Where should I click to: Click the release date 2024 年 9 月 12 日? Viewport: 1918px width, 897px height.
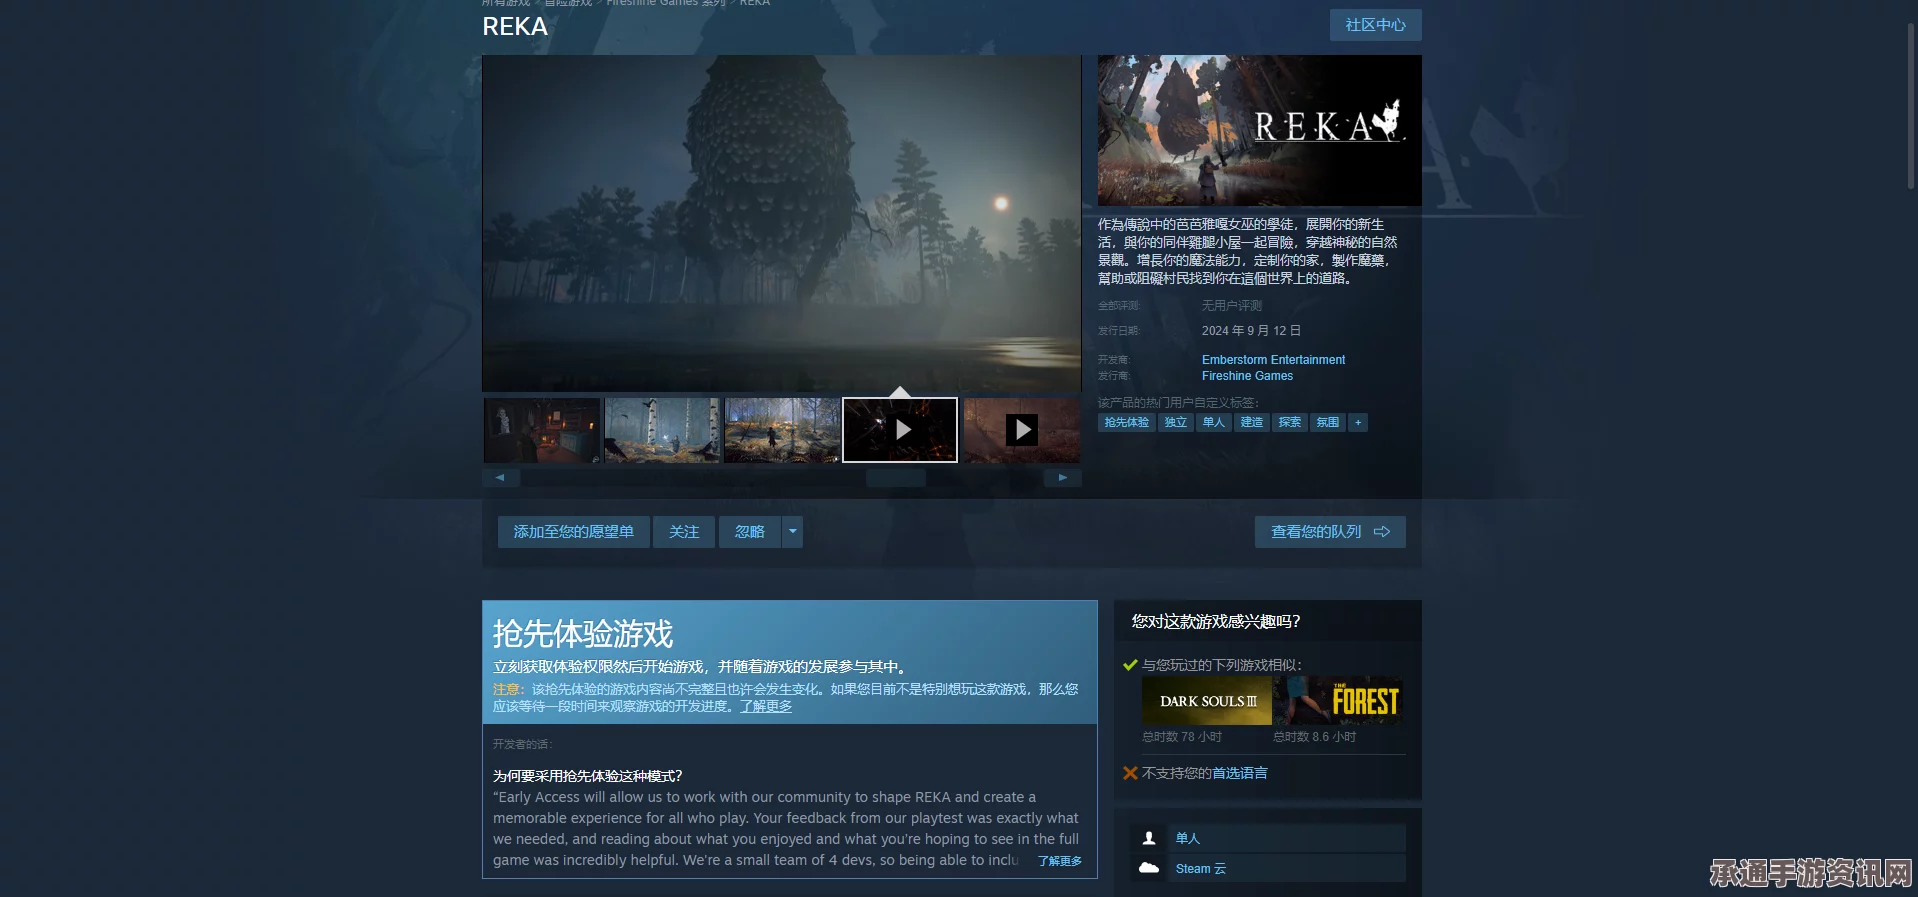(x=1251, y=331)
